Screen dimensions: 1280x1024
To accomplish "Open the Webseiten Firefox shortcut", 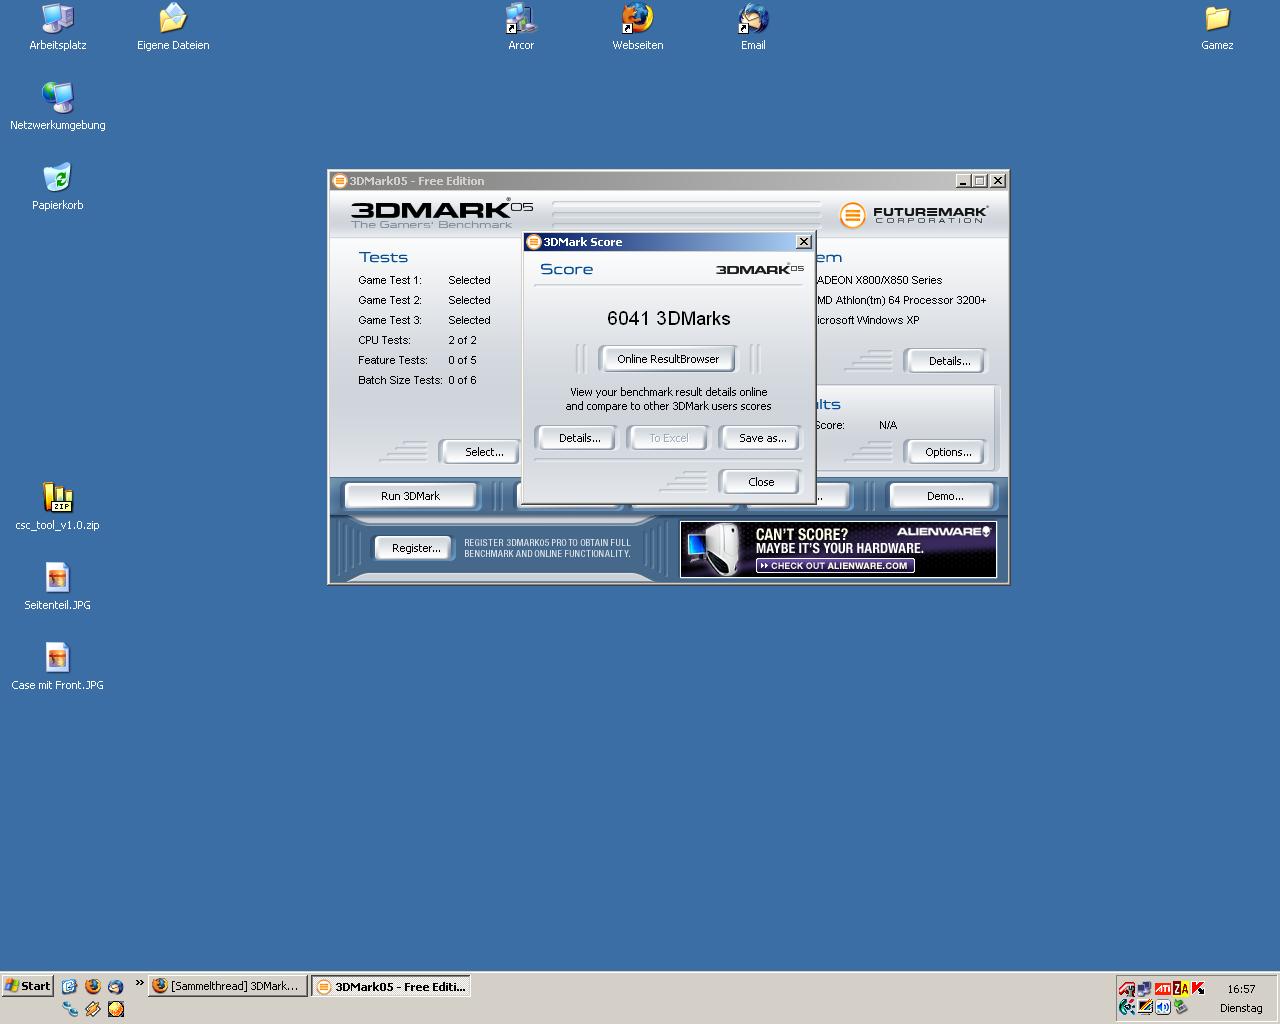I will (637, 27).
